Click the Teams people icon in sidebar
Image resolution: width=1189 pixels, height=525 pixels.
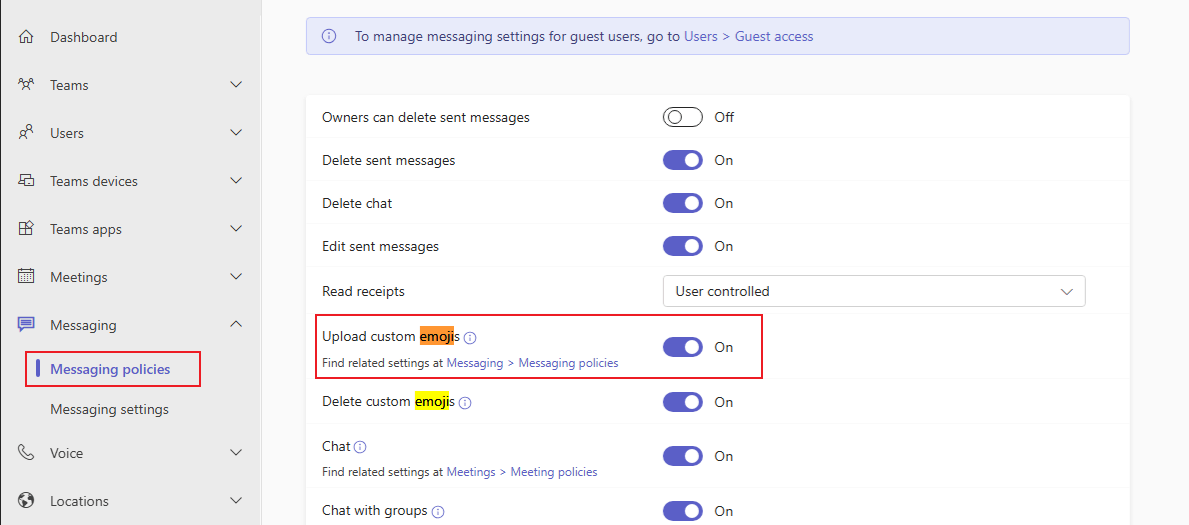(x=26, y=84)
